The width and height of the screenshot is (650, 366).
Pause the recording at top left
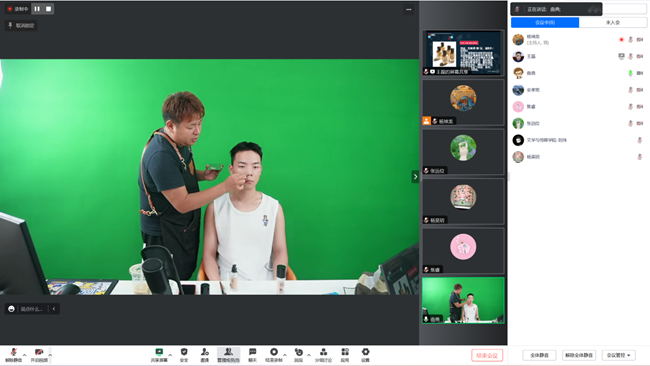click(37, 9)
